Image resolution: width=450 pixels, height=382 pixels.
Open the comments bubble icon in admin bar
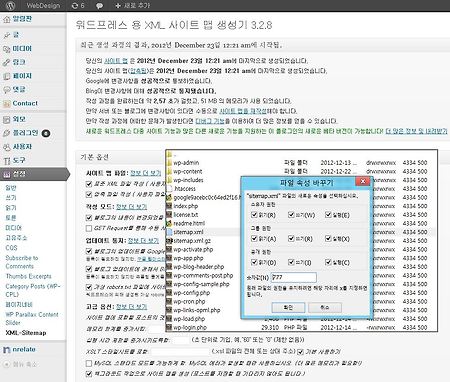pyautogui.click(x=99, y=6)
